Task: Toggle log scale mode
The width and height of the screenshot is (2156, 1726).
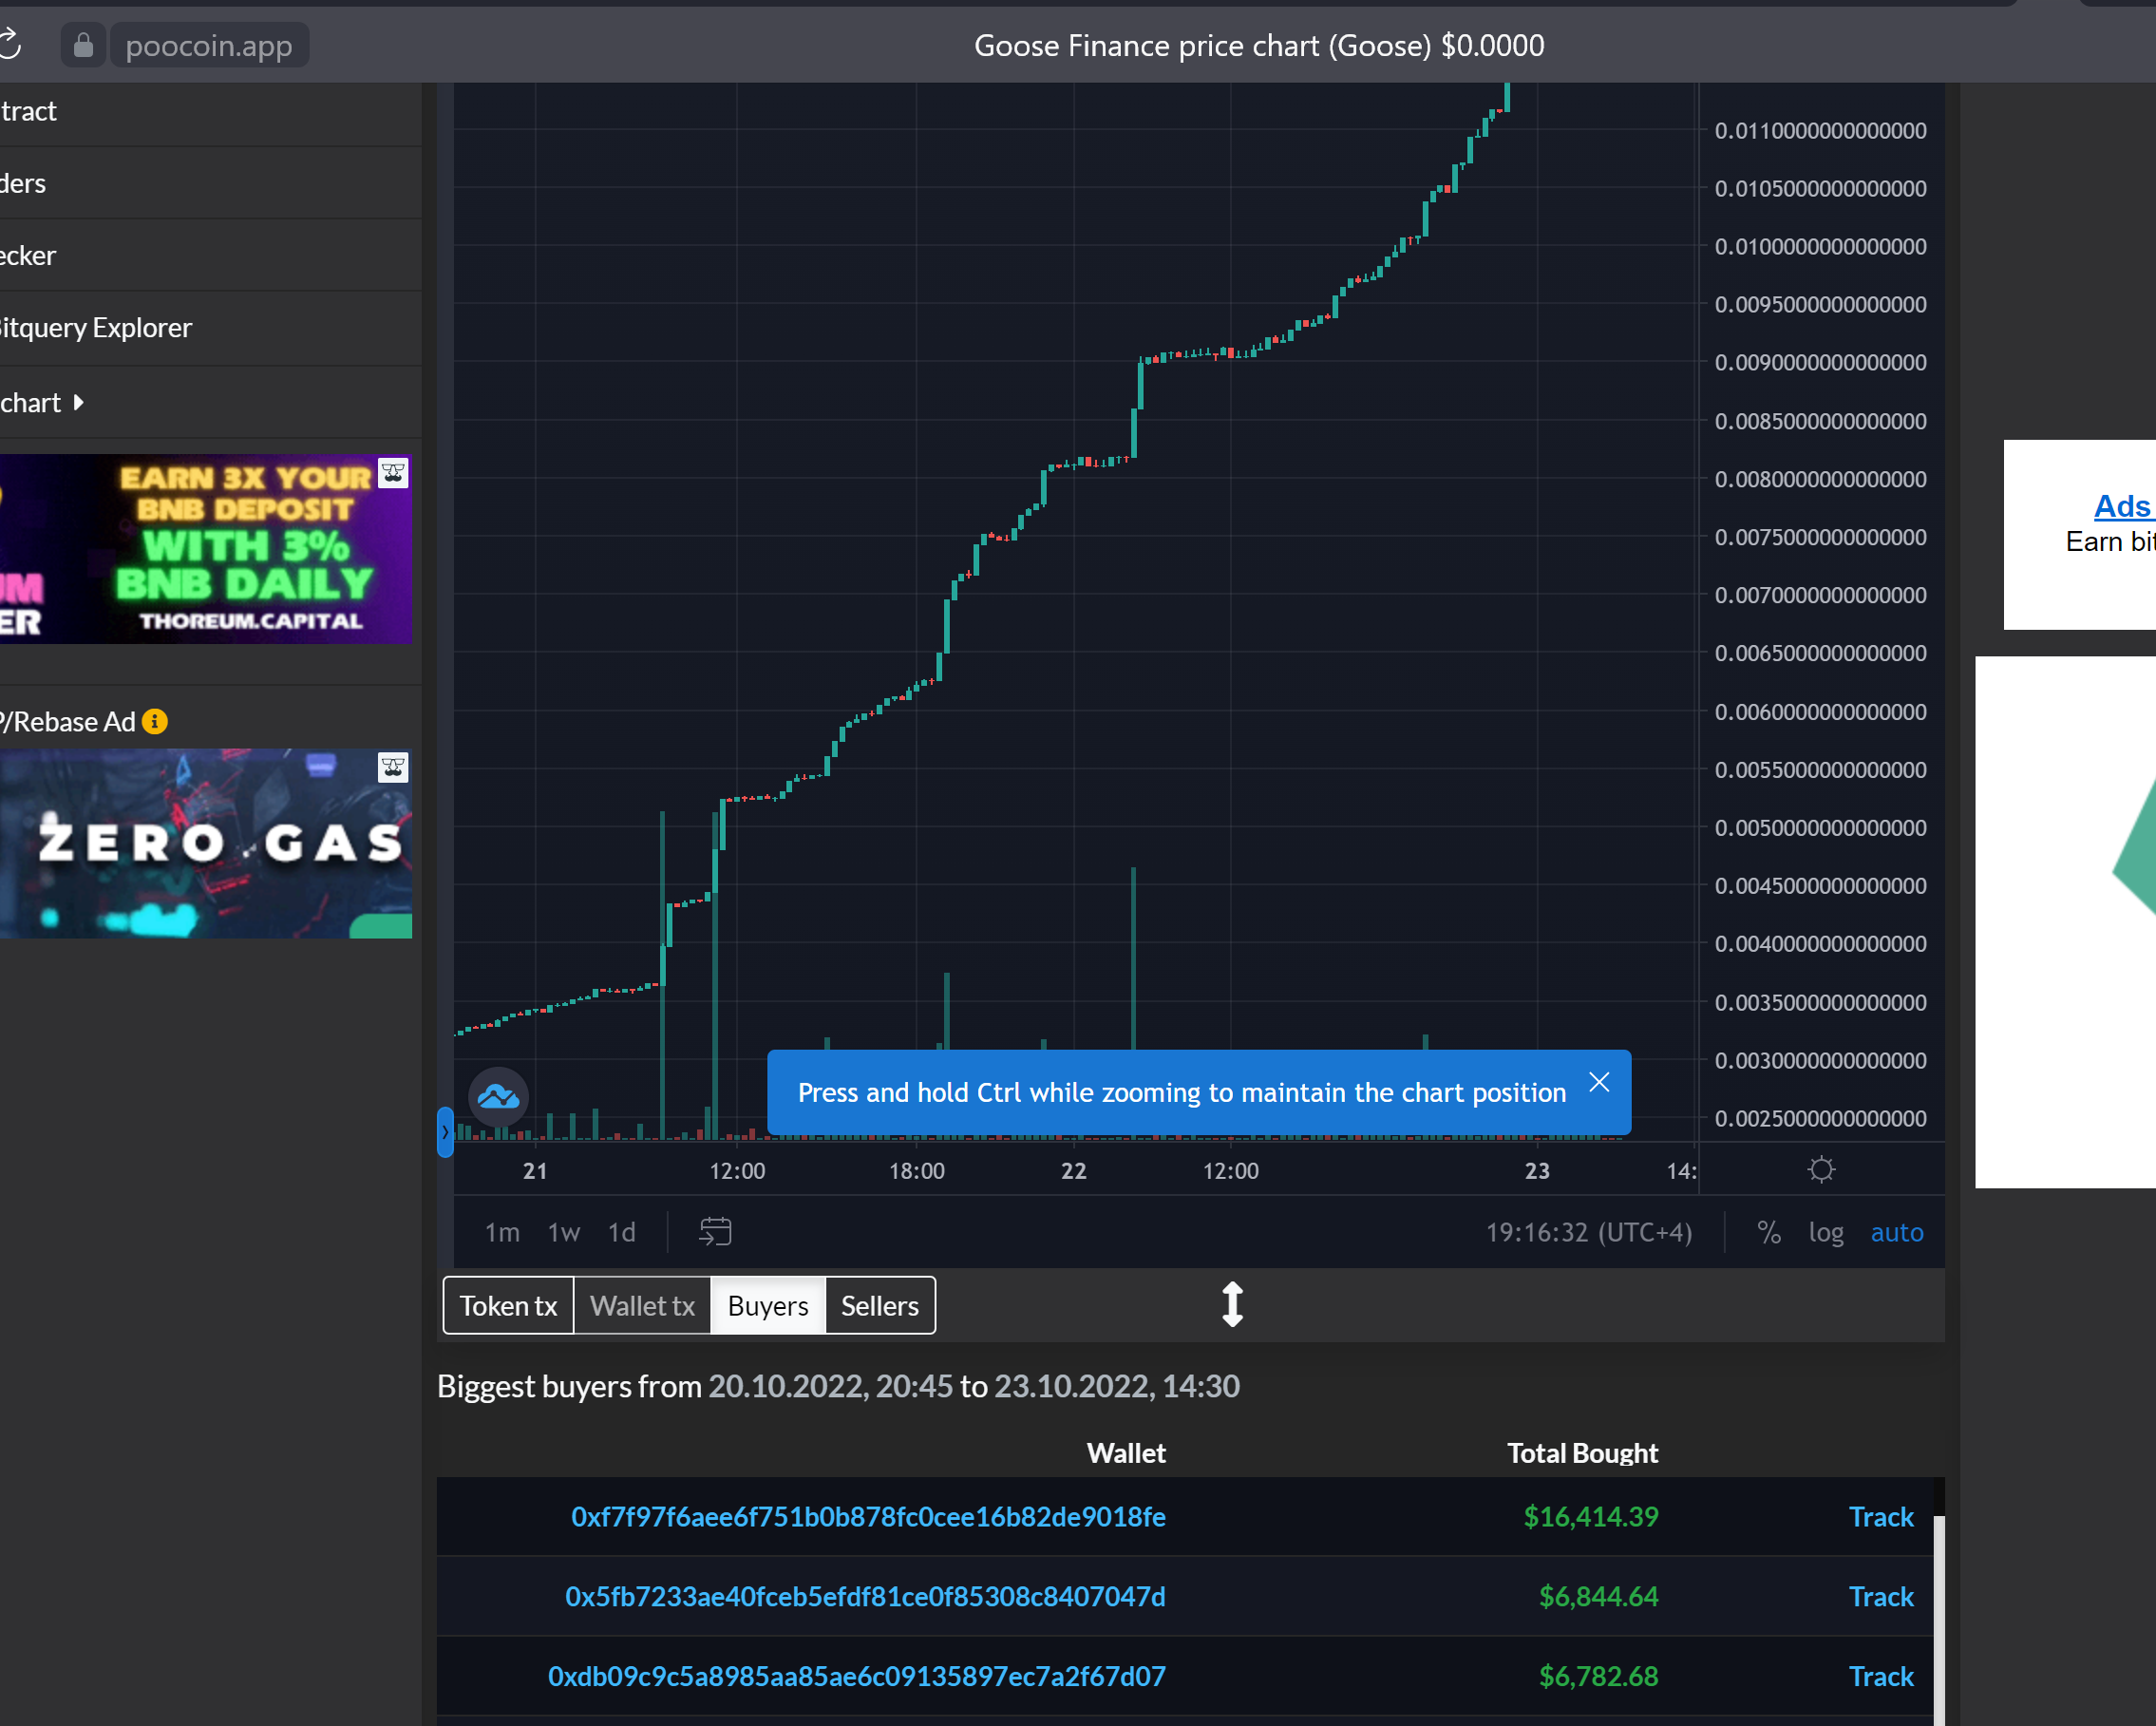Action: pyautogui.click(x=1825, y=1232)
